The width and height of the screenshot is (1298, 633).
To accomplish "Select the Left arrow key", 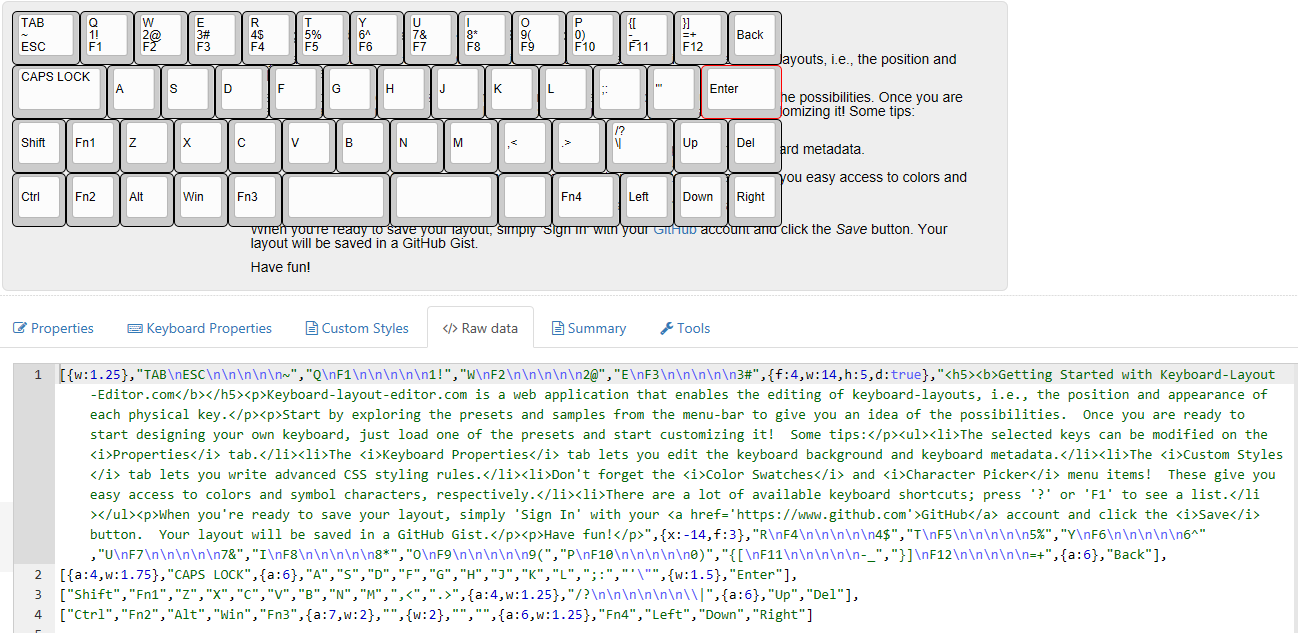I will pos(647,200).
